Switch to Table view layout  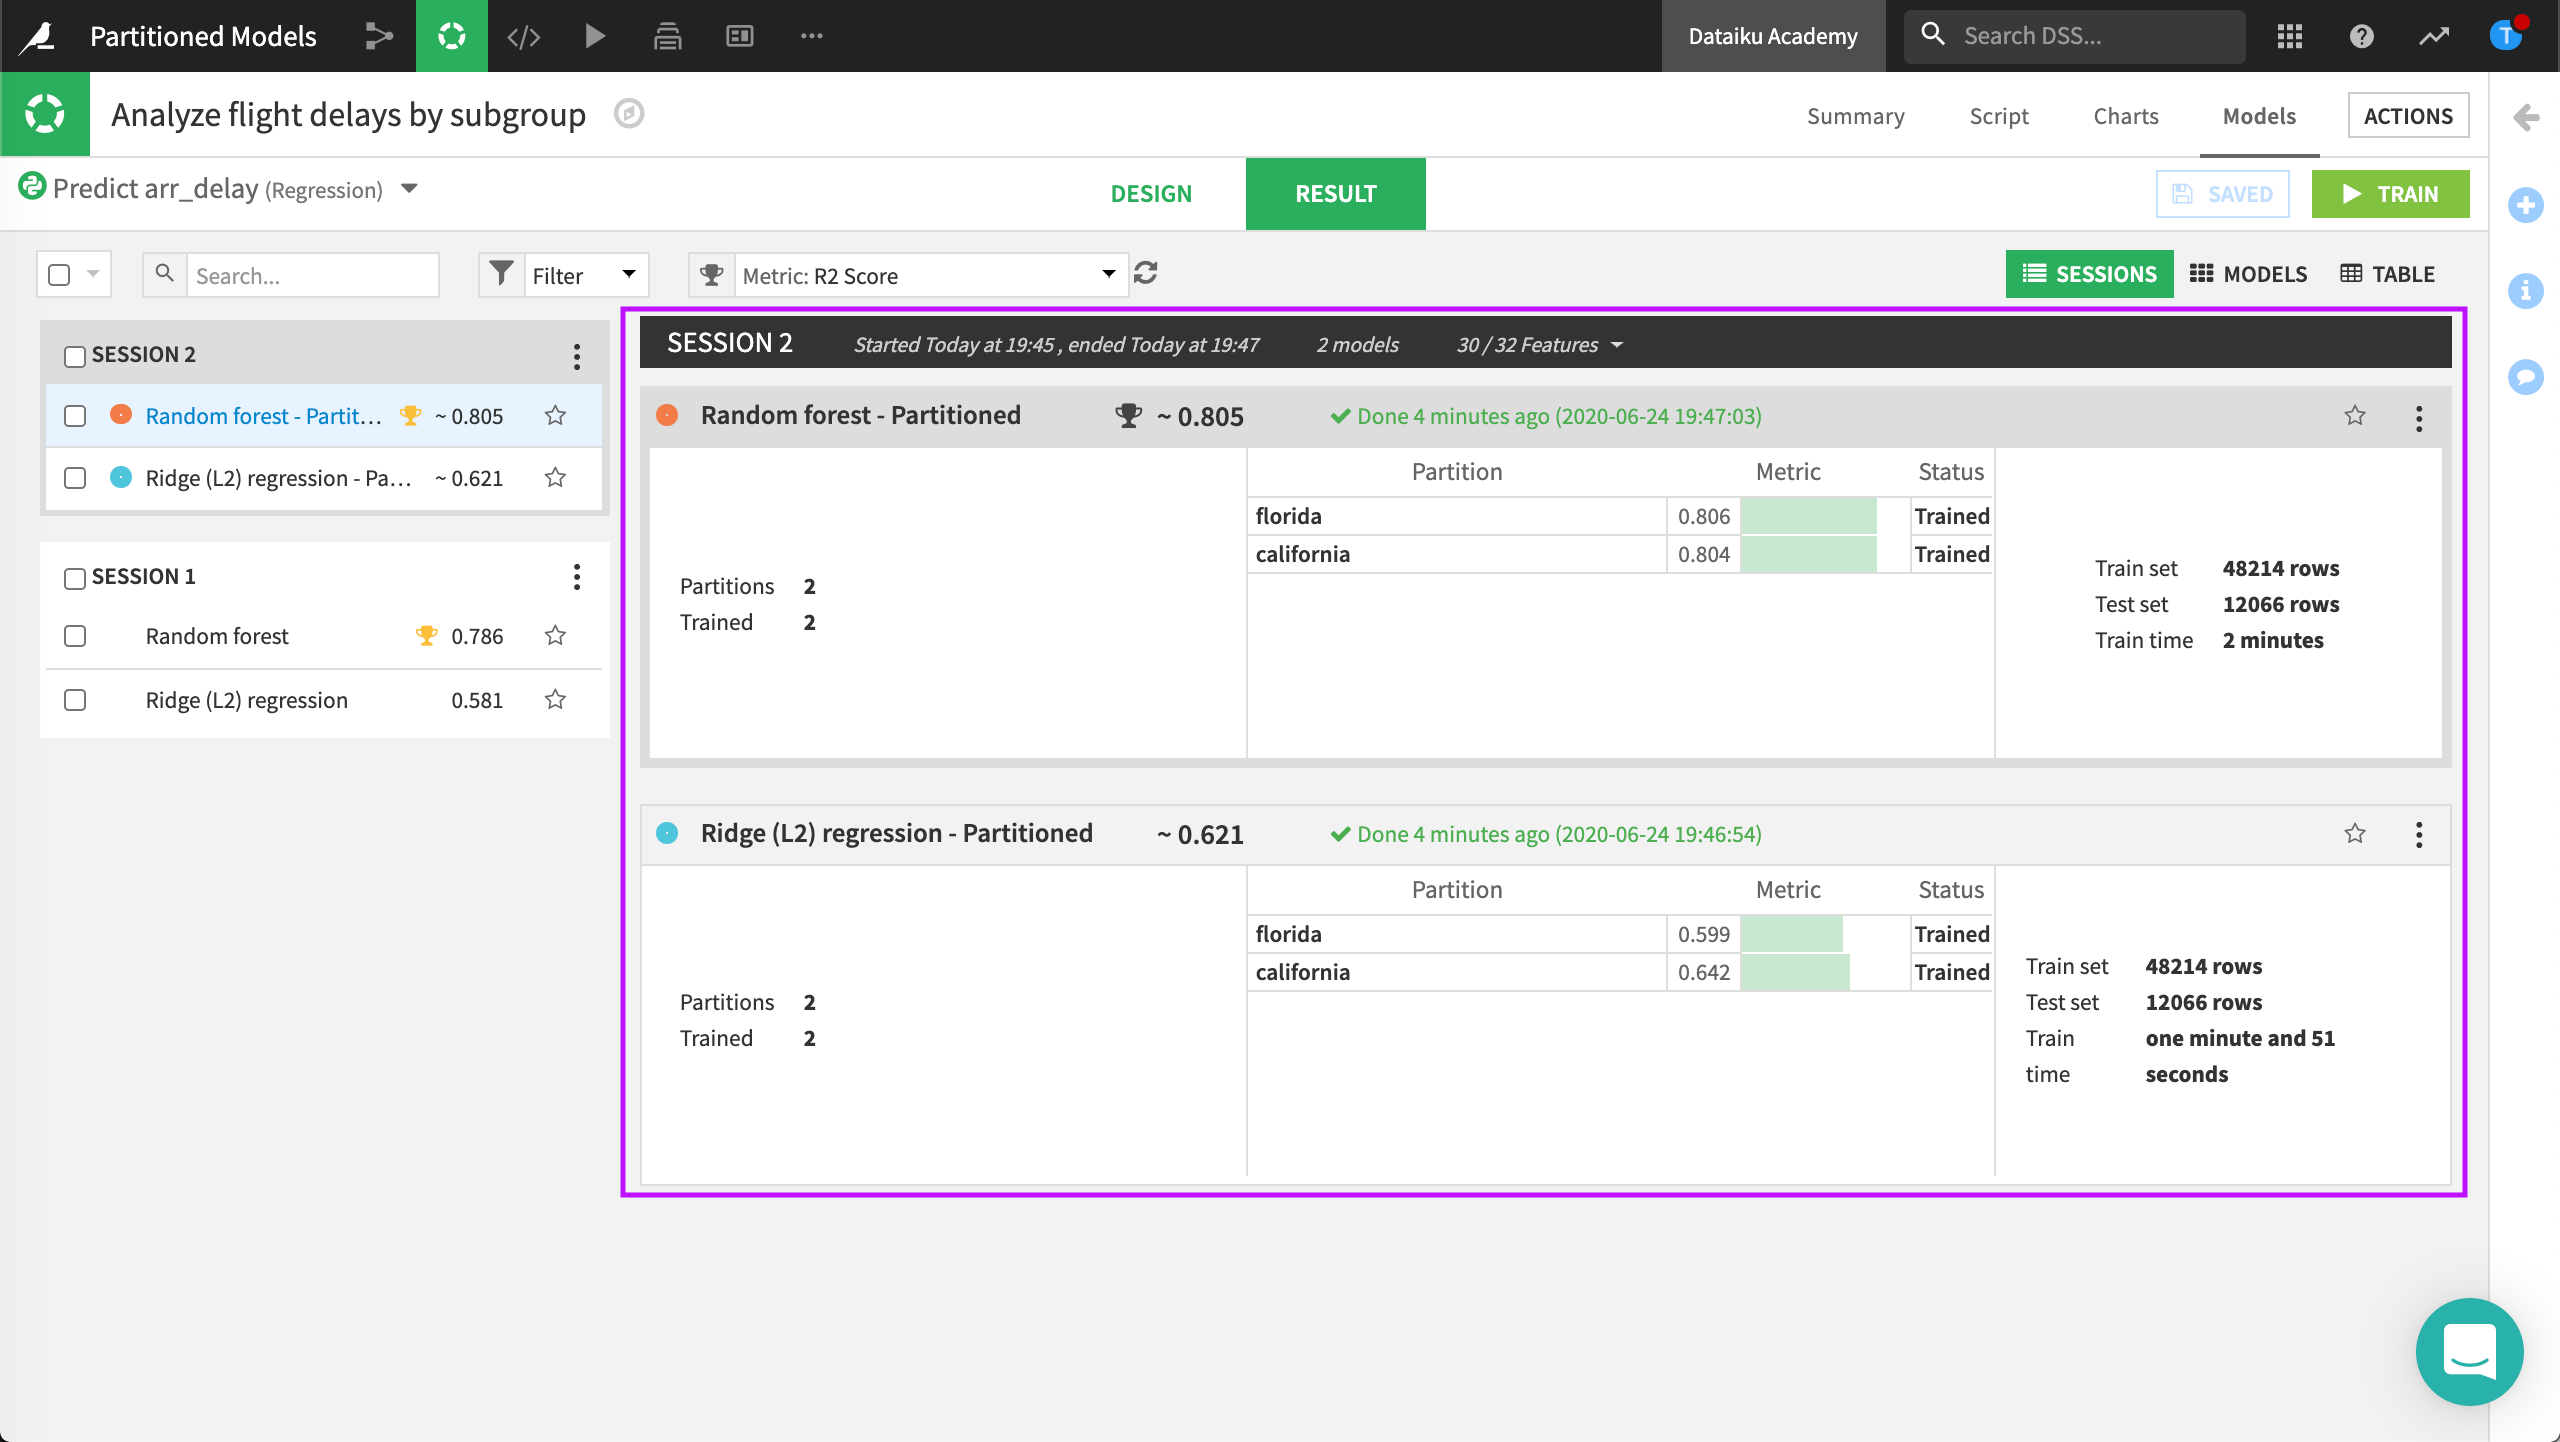[2386, 273]
